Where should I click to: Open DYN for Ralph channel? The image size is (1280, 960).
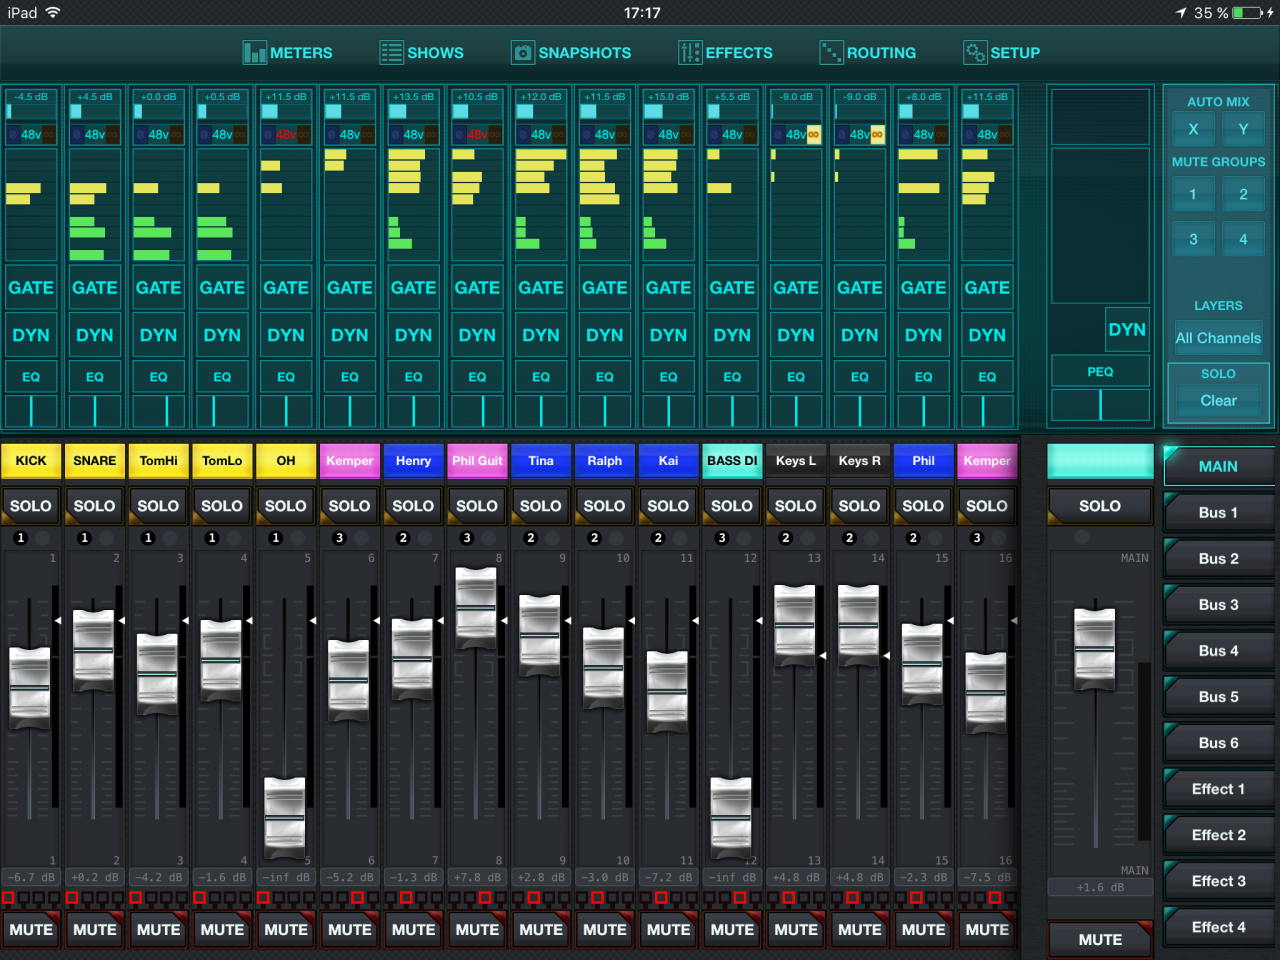[604, 335]
